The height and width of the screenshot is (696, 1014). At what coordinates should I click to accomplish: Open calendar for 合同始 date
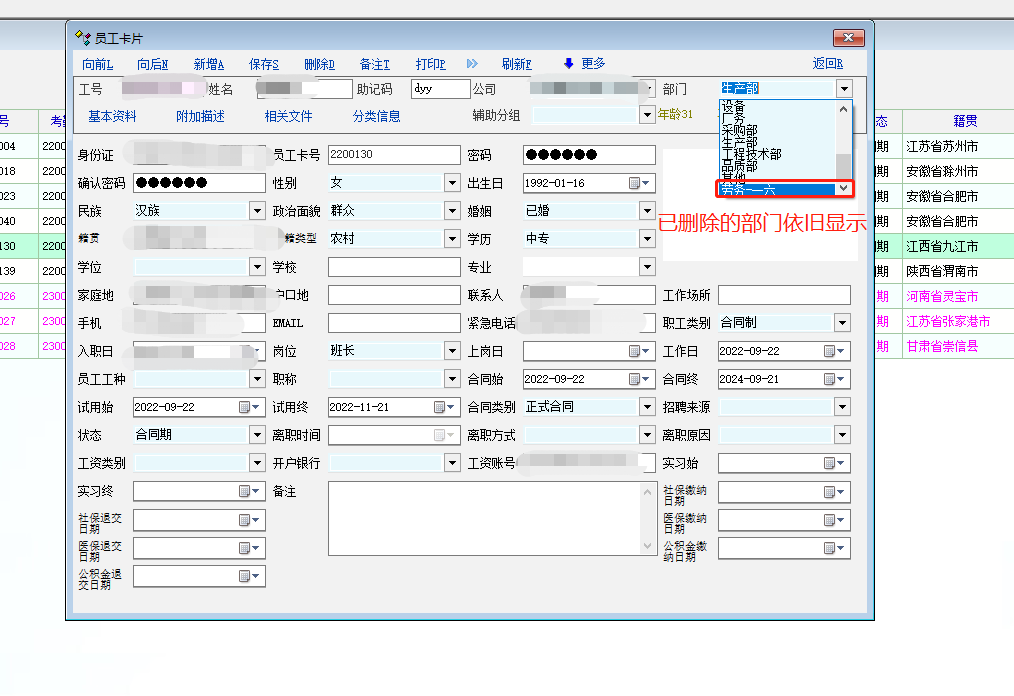tap(634, 379)
